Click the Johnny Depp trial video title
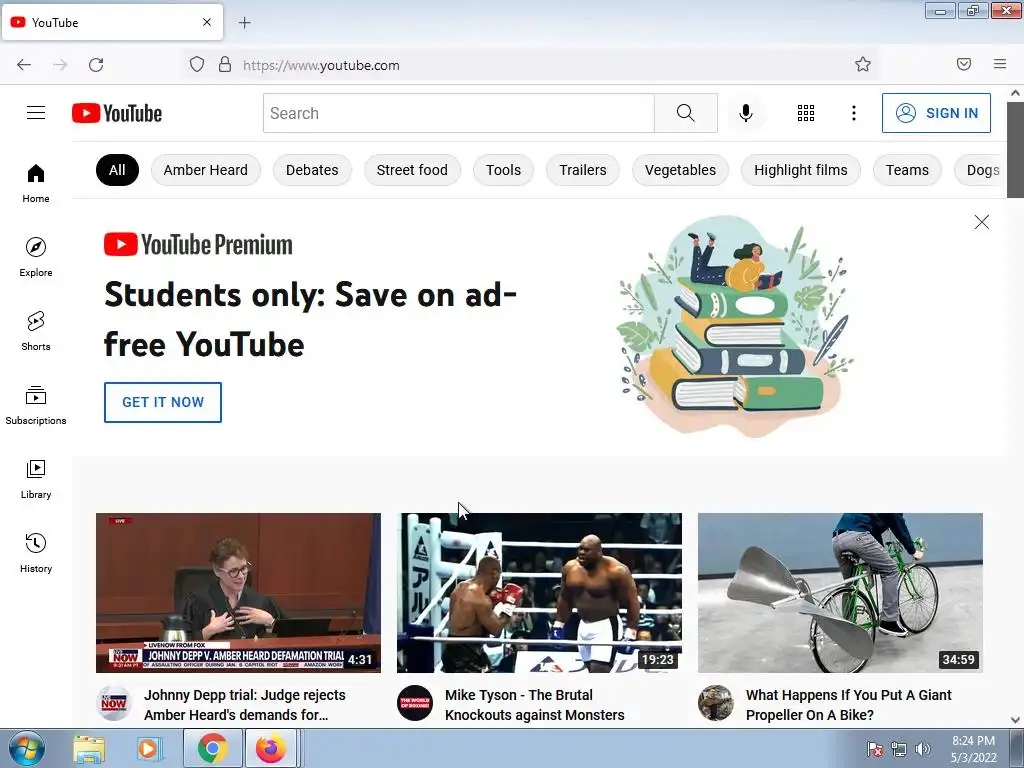The height and width of the screenshot is (768, 1024). 245,705
